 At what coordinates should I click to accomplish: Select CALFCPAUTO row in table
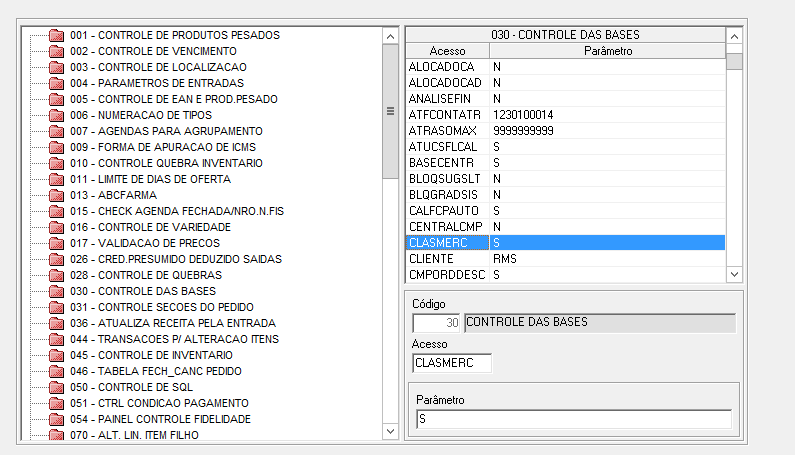565,211
